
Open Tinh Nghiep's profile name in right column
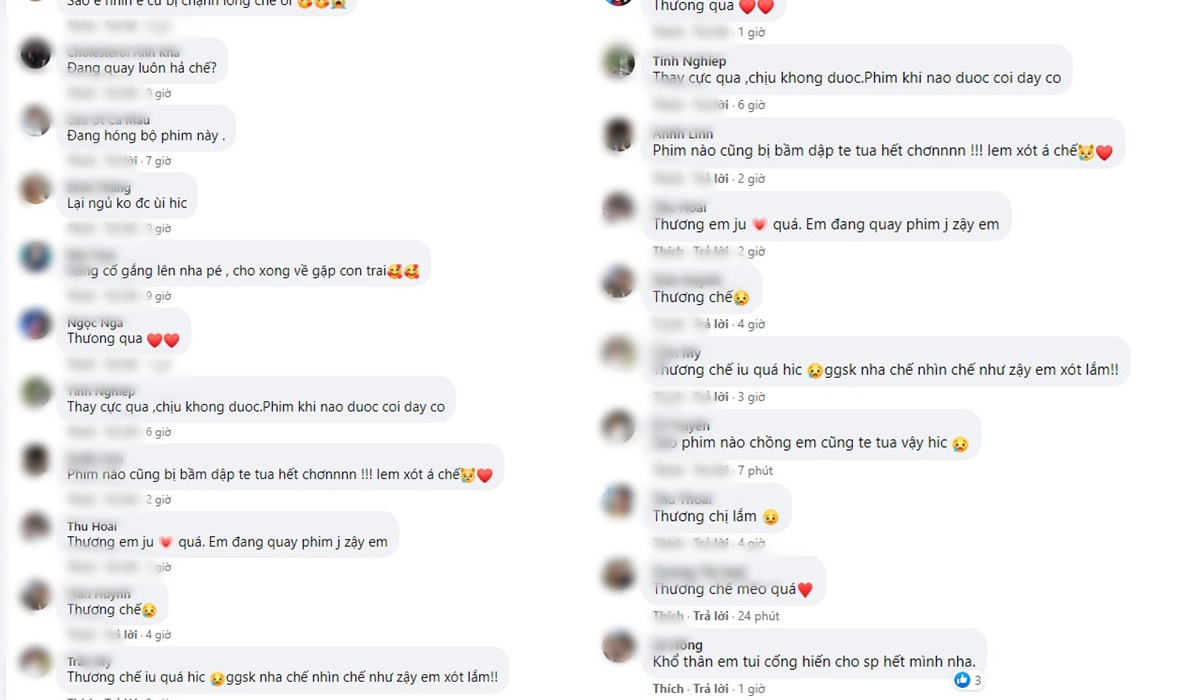[689, 61]
